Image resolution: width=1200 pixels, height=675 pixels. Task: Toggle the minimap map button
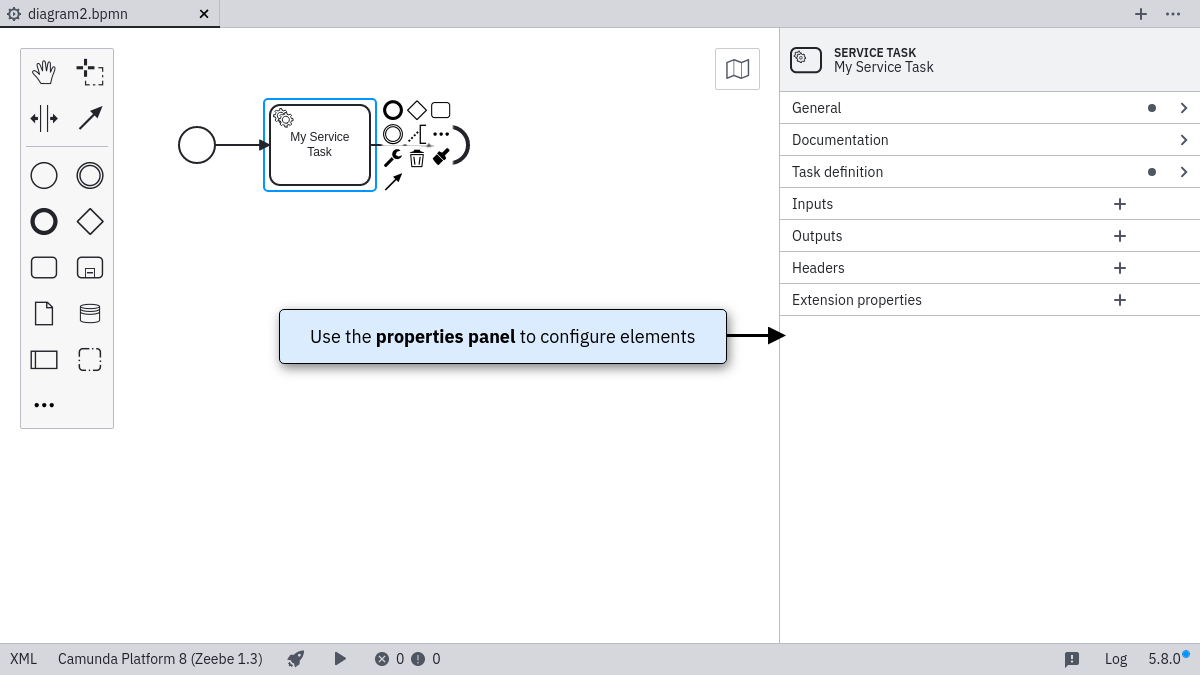(737, 69)
